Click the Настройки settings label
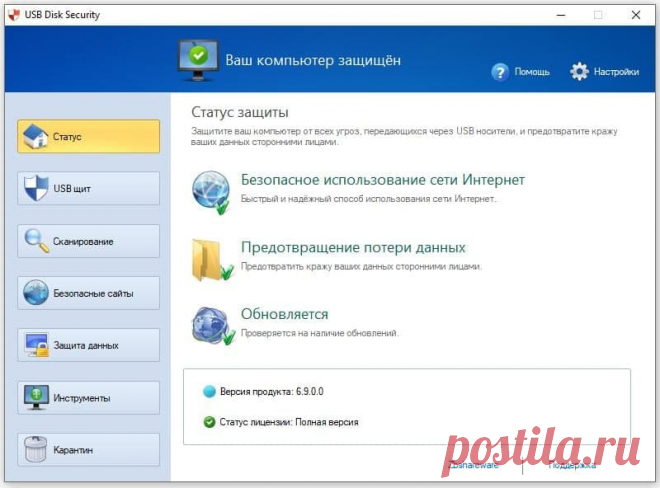 tap(616, 72)
